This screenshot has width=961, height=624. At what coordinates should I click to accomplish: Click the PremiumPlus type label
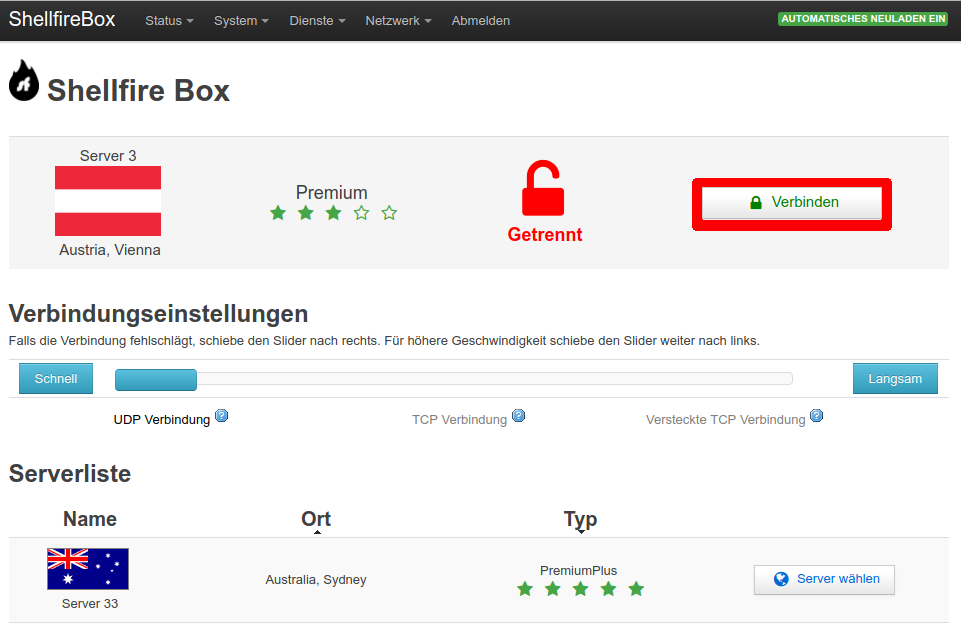[579, 571]
